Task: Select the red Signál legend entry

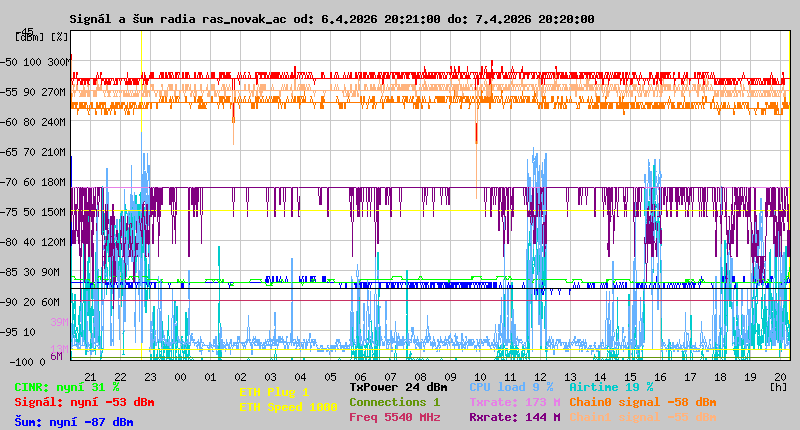Action: pyautogui.click(x=84, y=402)
